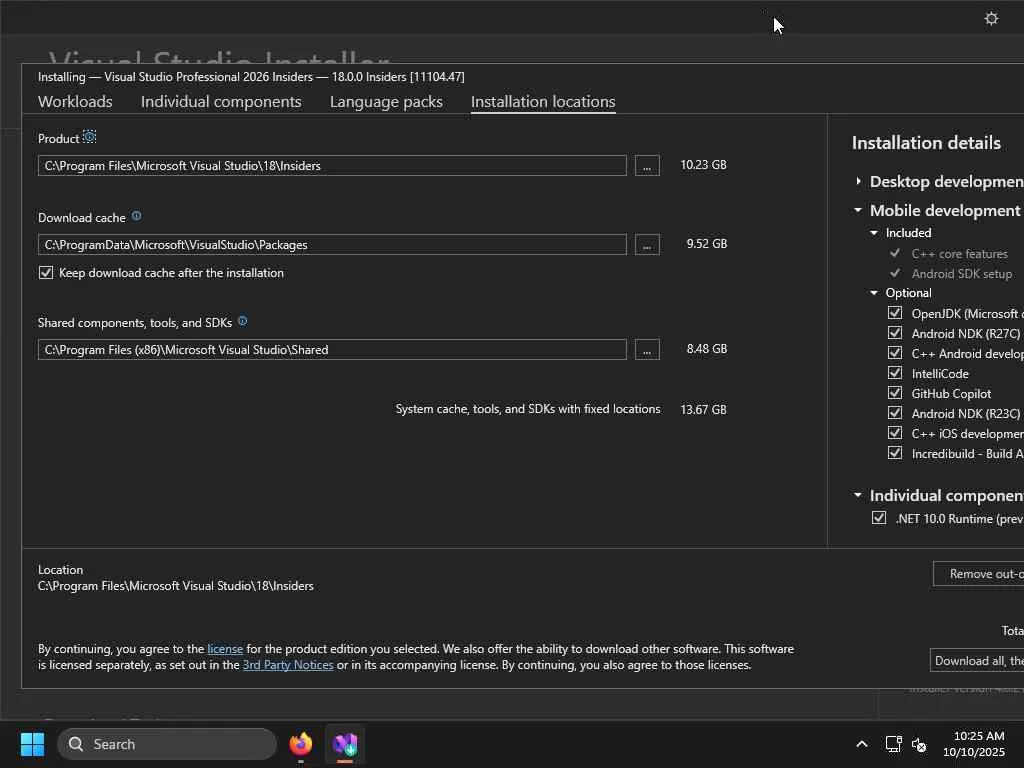Uncheck C++ Android development component

click(x=895, y=353)
